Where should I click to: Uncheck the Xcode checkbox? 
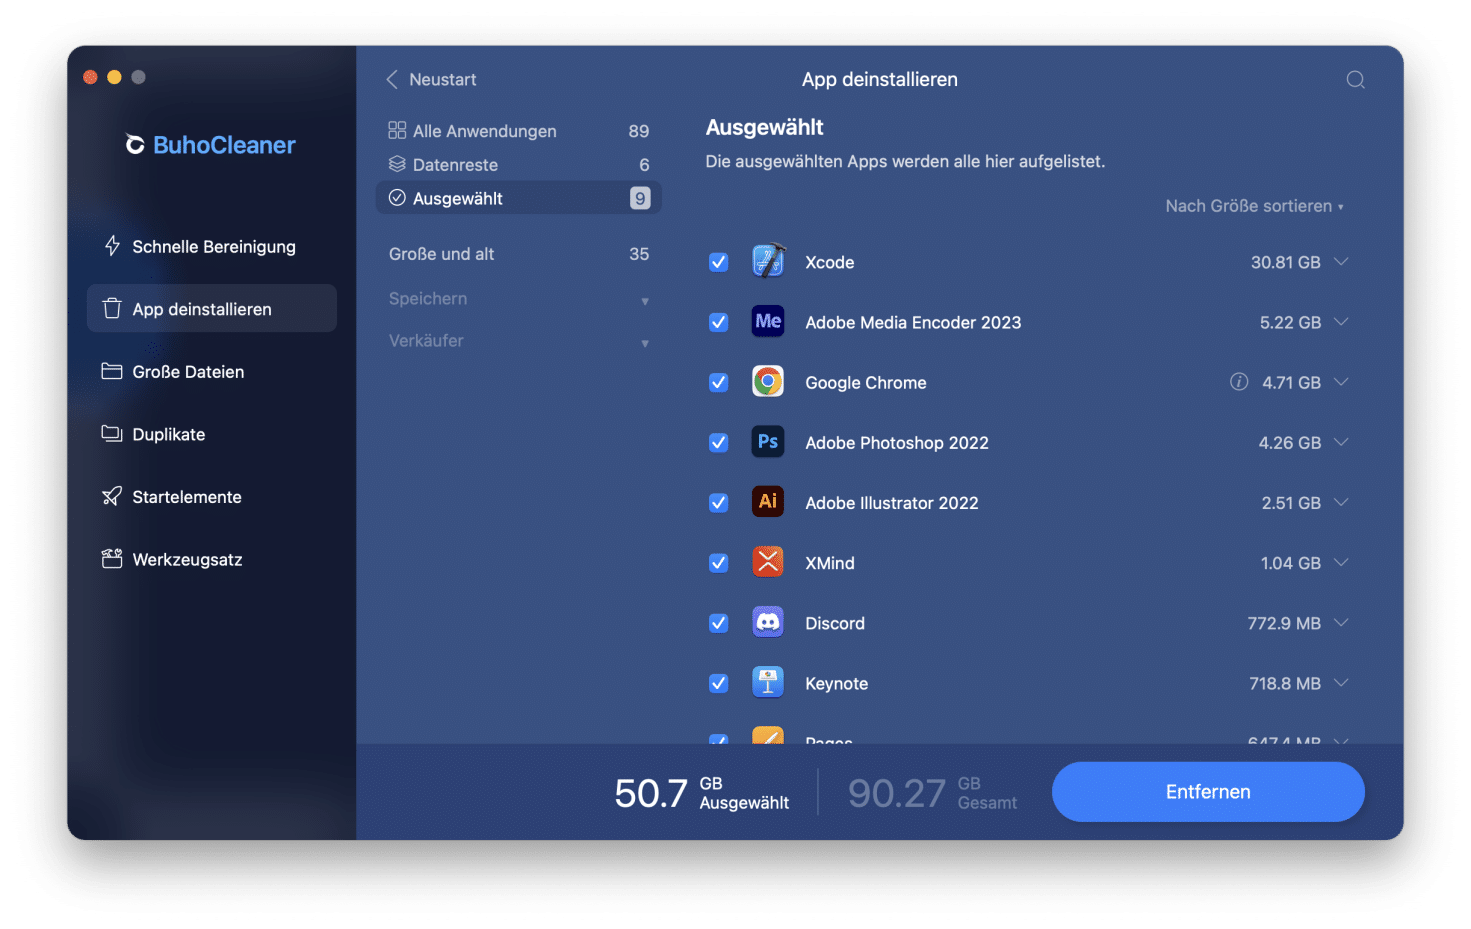718,262
